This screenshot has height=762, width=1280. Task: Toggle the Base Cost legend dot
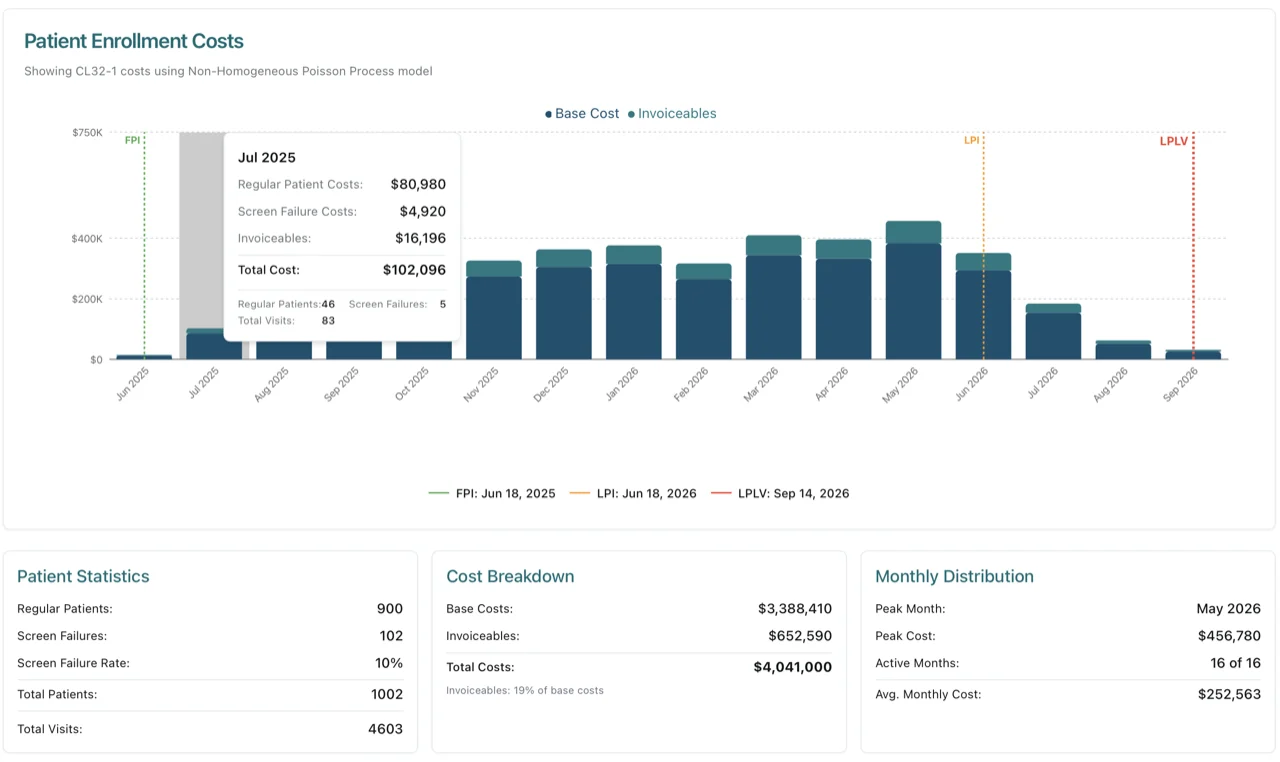(548, 113)
